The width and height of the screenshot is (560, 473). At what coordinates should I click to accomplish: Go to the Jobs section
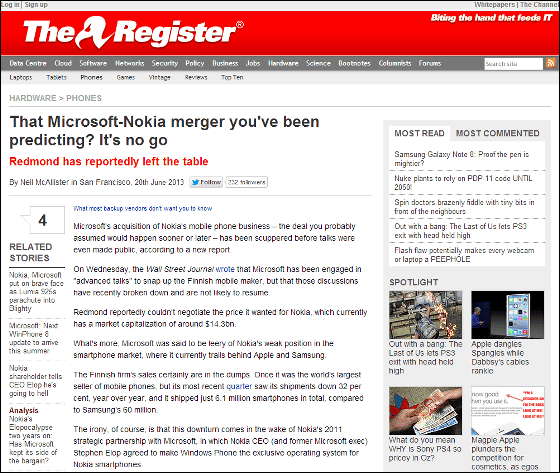coord(253,63)
